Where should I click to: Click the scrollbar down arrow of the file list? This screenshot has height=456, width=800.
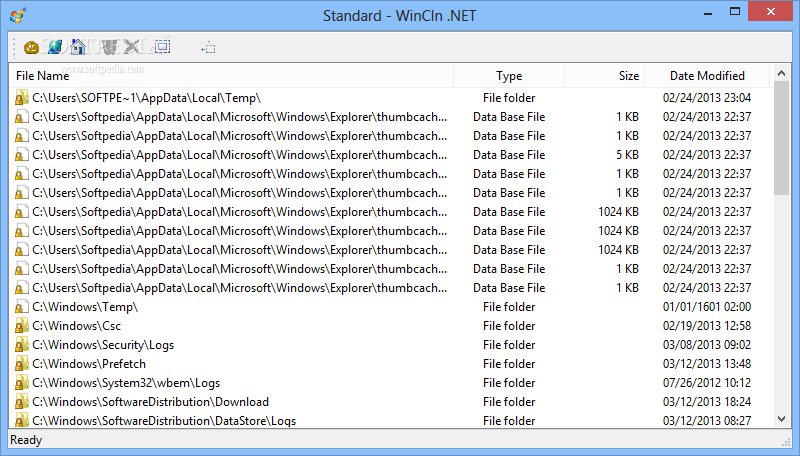pos(781,419)
